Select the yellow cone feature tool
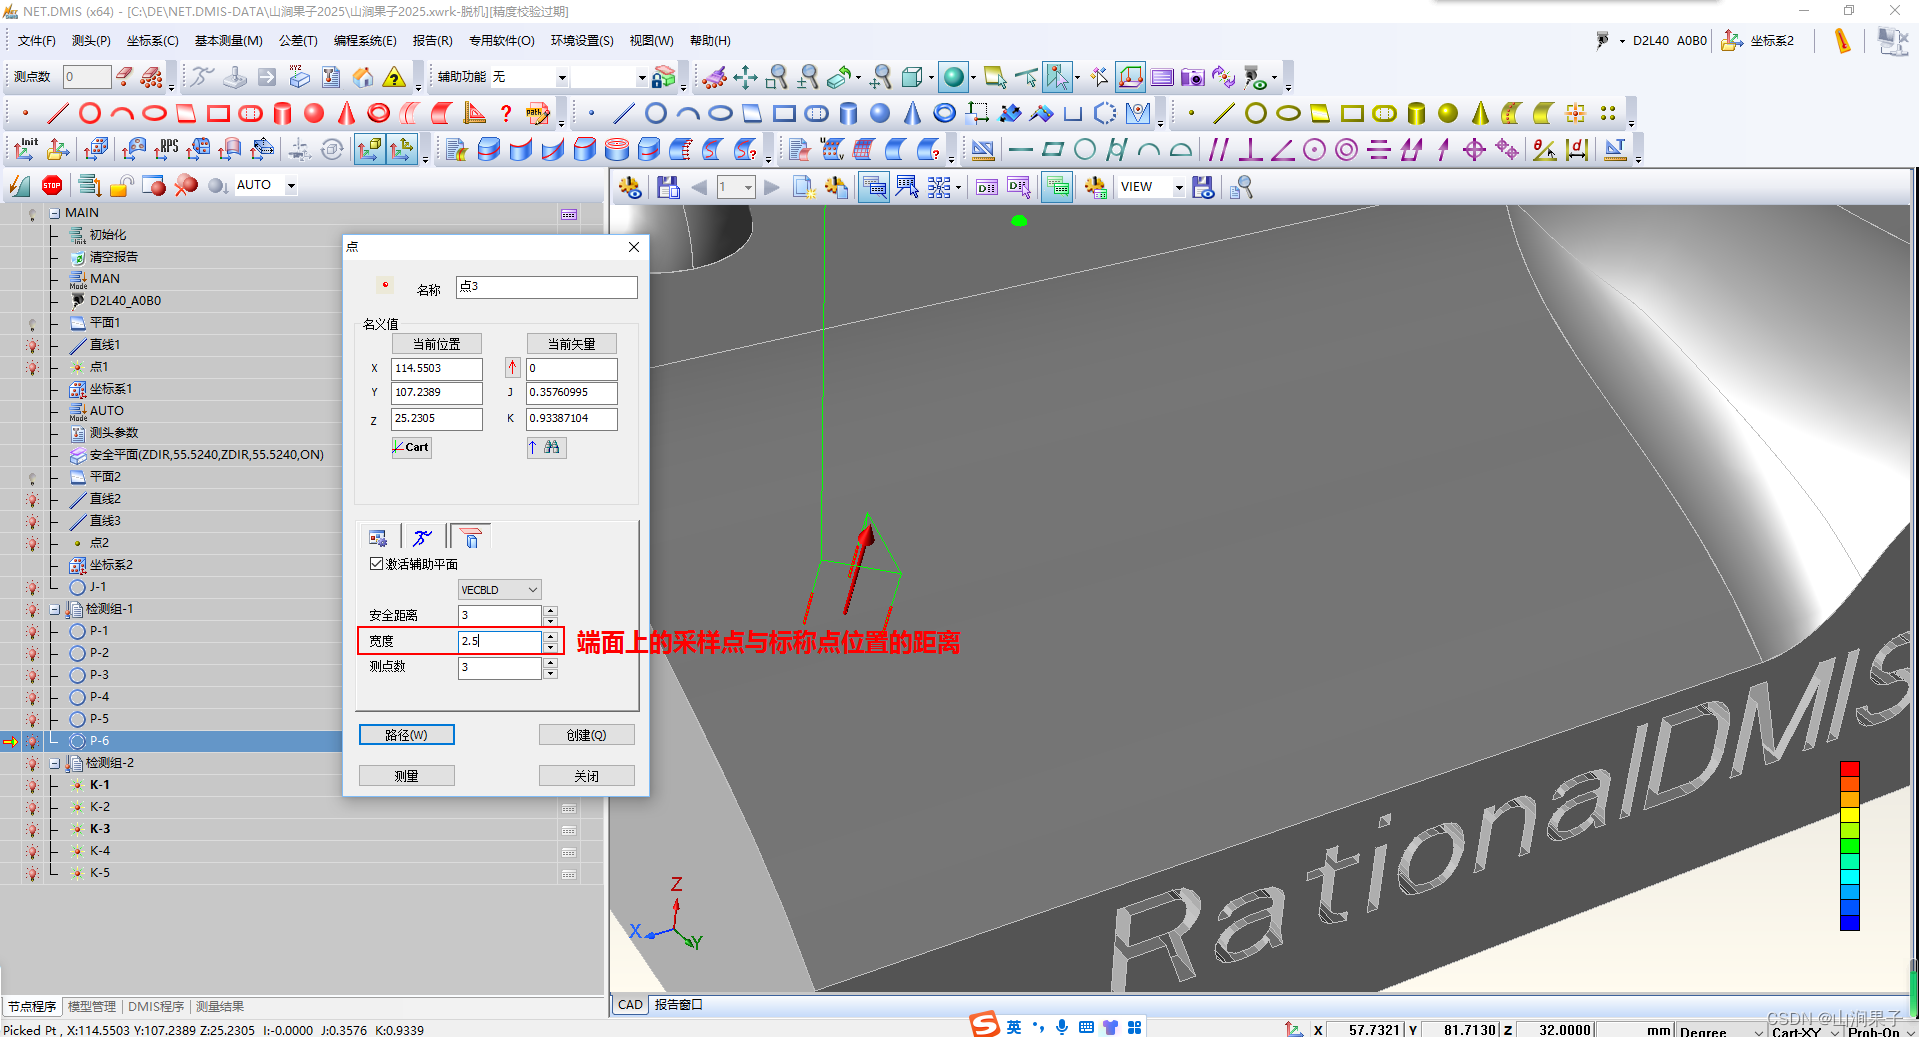Viewport: 1919px width, 1037px height. (x=1480, y=113)
